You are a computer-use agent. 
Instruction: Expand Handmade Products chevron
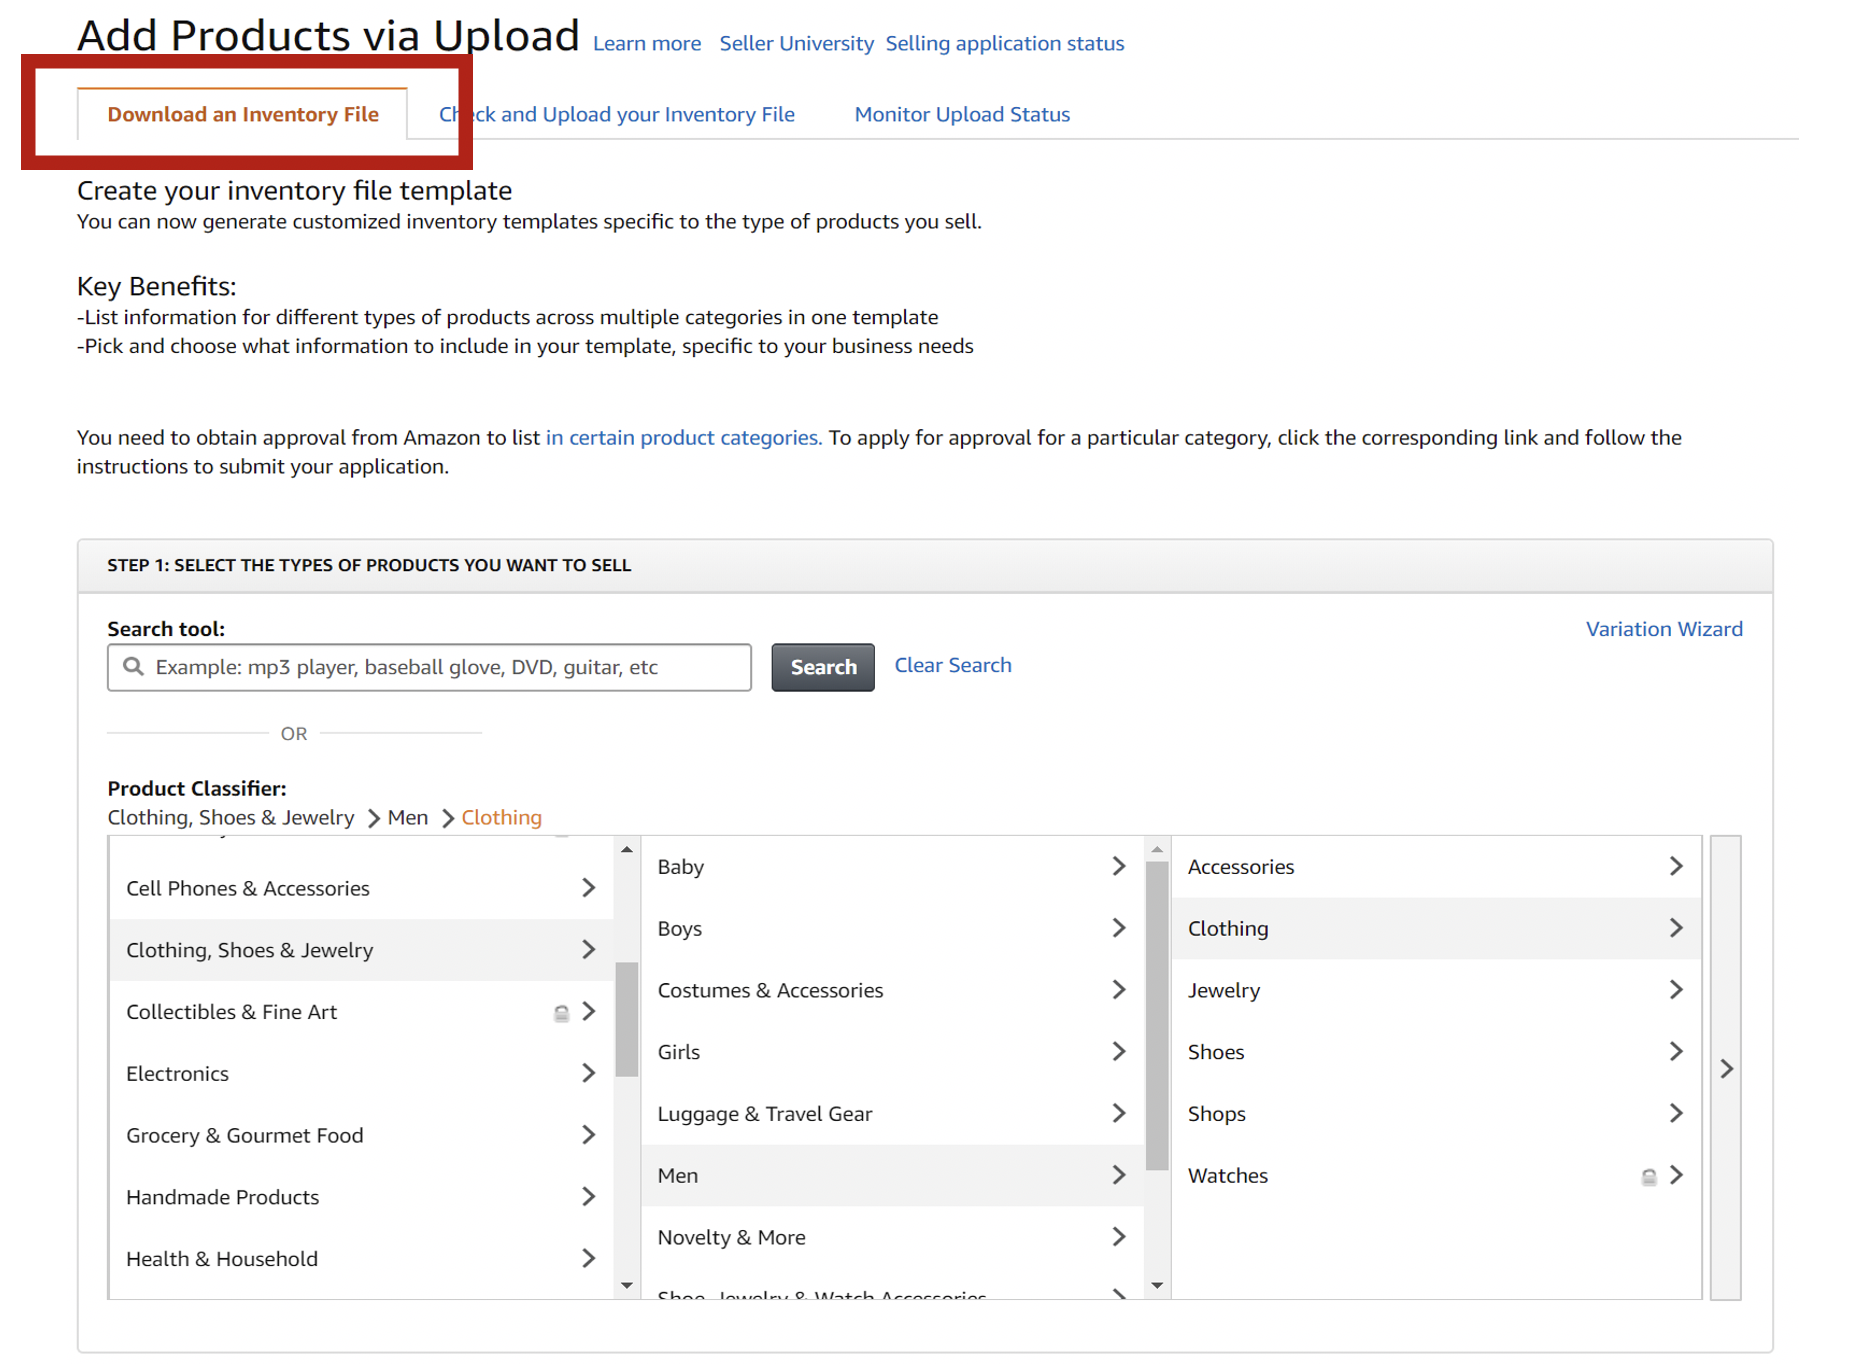pyautogui.click(x=589, y=1197)
